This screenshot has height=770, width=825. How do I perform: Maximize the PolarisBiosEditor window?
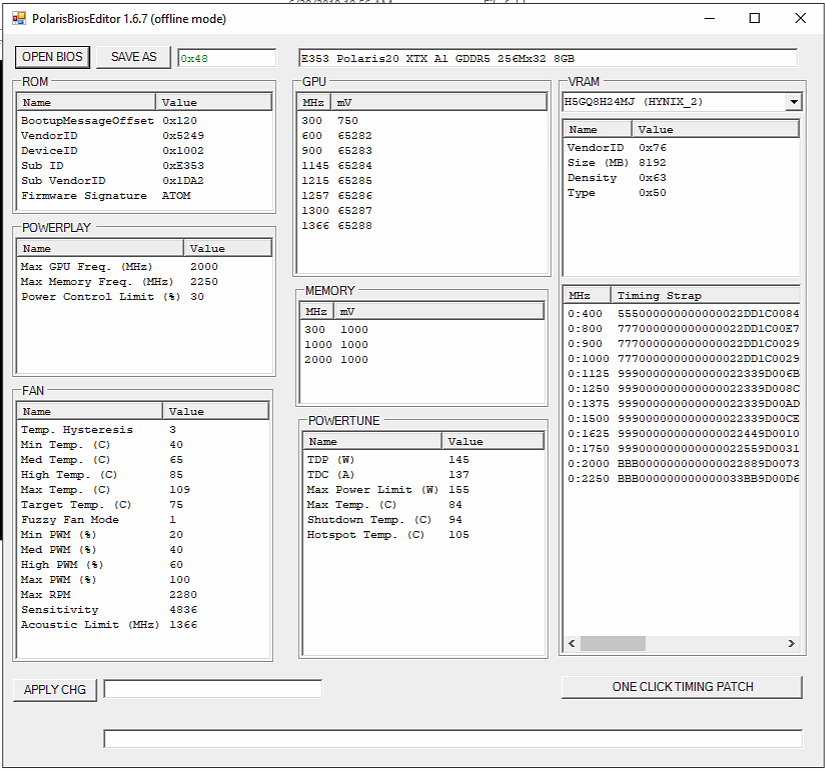coord(754,18)
